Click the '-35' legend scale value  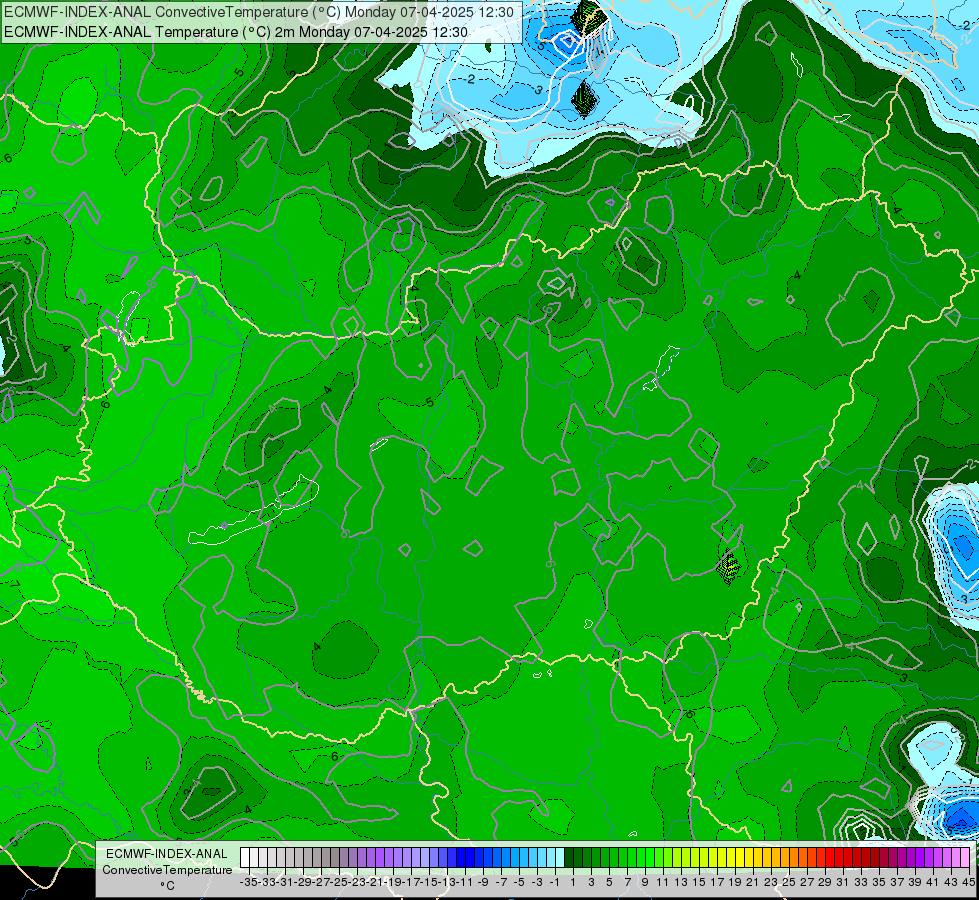click(x=248, y=883)
